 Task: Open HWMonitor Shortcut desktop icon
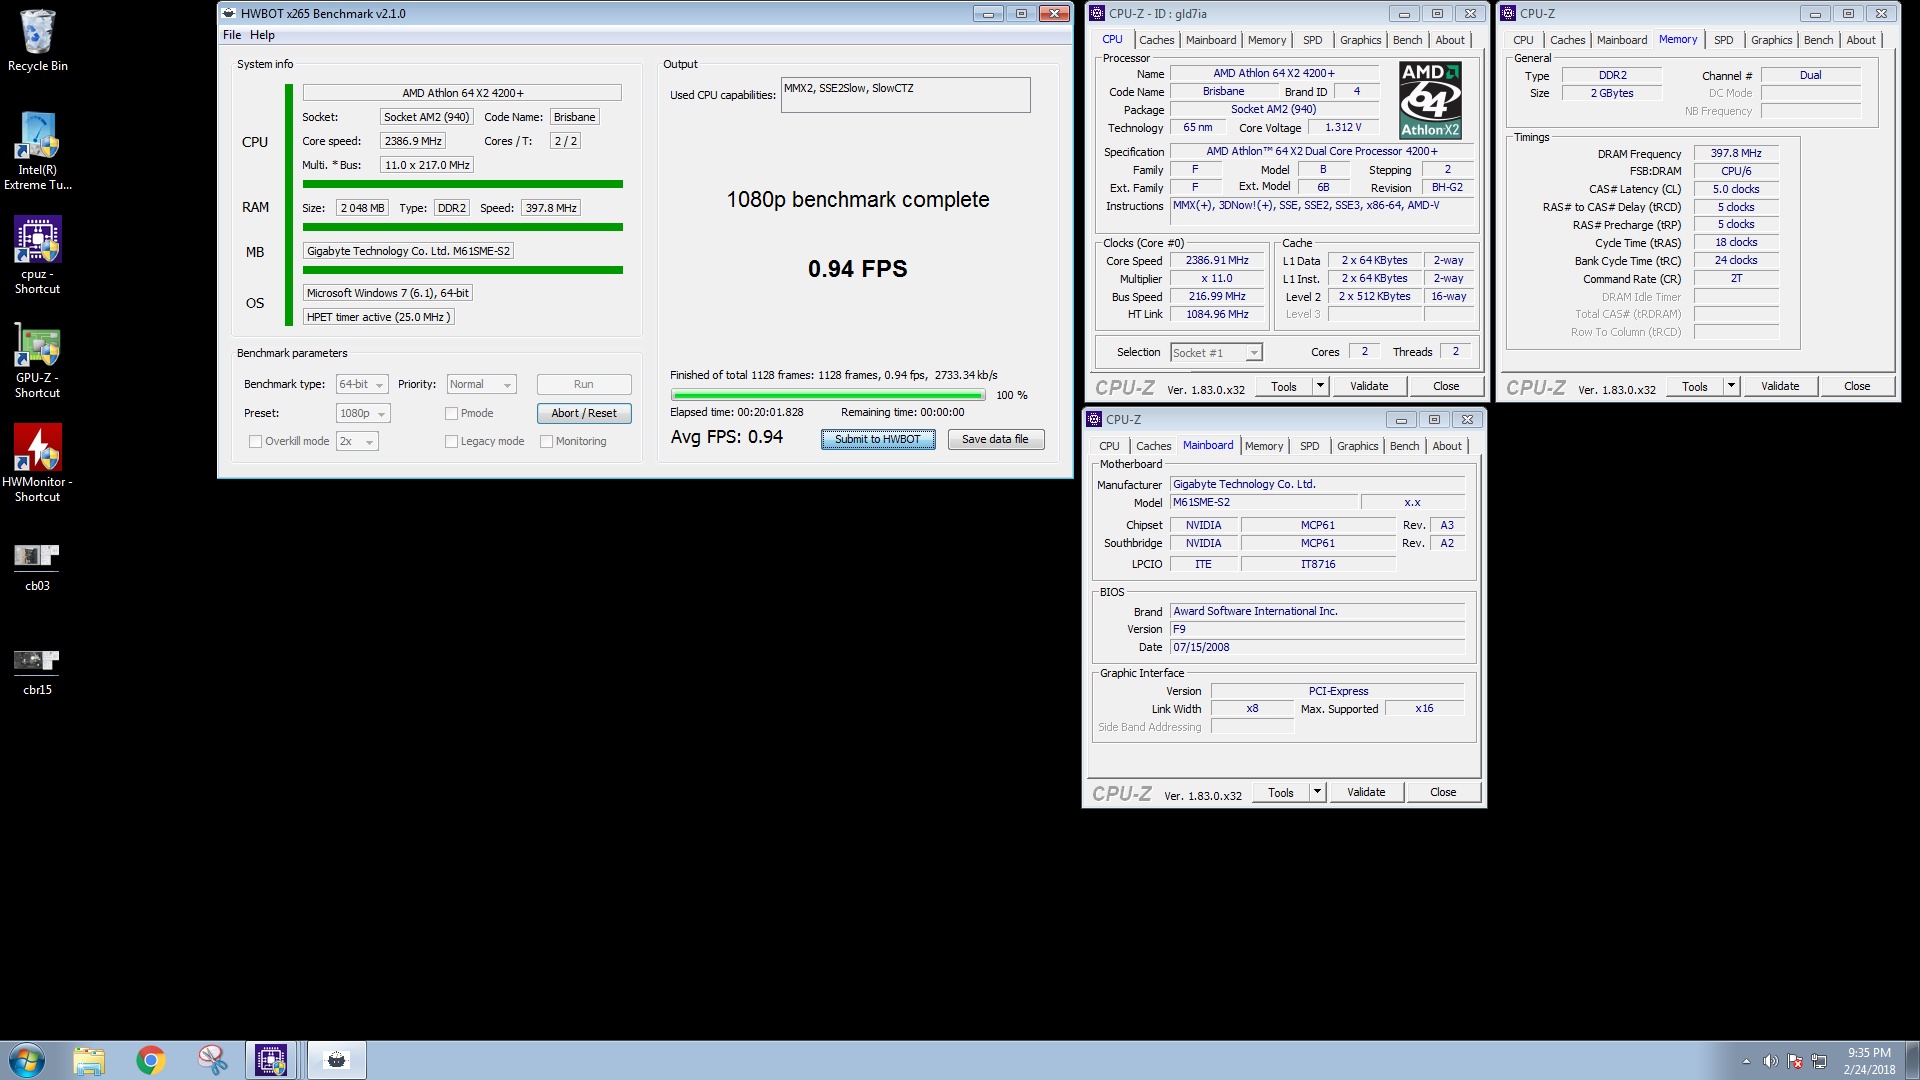pos(37,462)
